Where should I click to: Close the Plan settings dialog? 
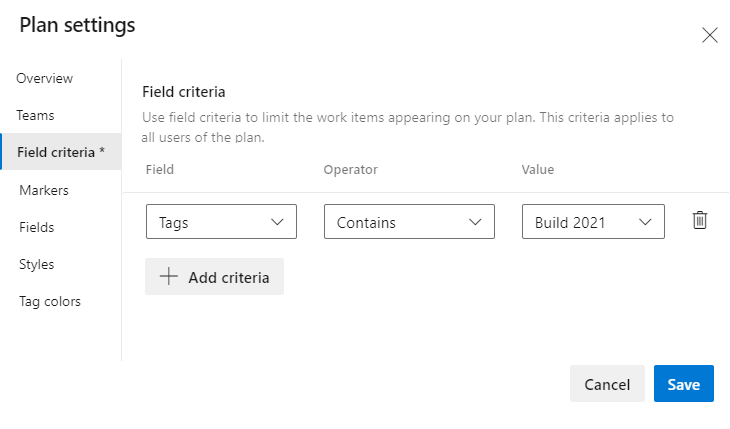[710, 35]
